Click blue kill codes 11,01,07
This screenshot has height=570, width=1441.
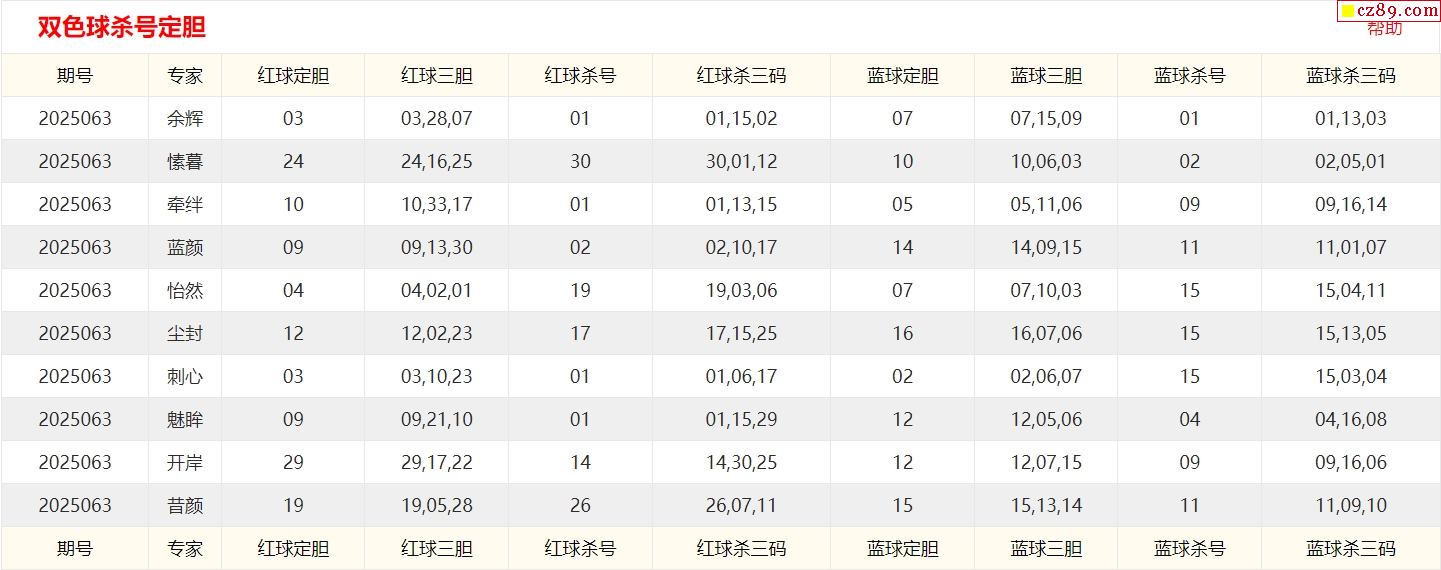[x=1351, y=247]
